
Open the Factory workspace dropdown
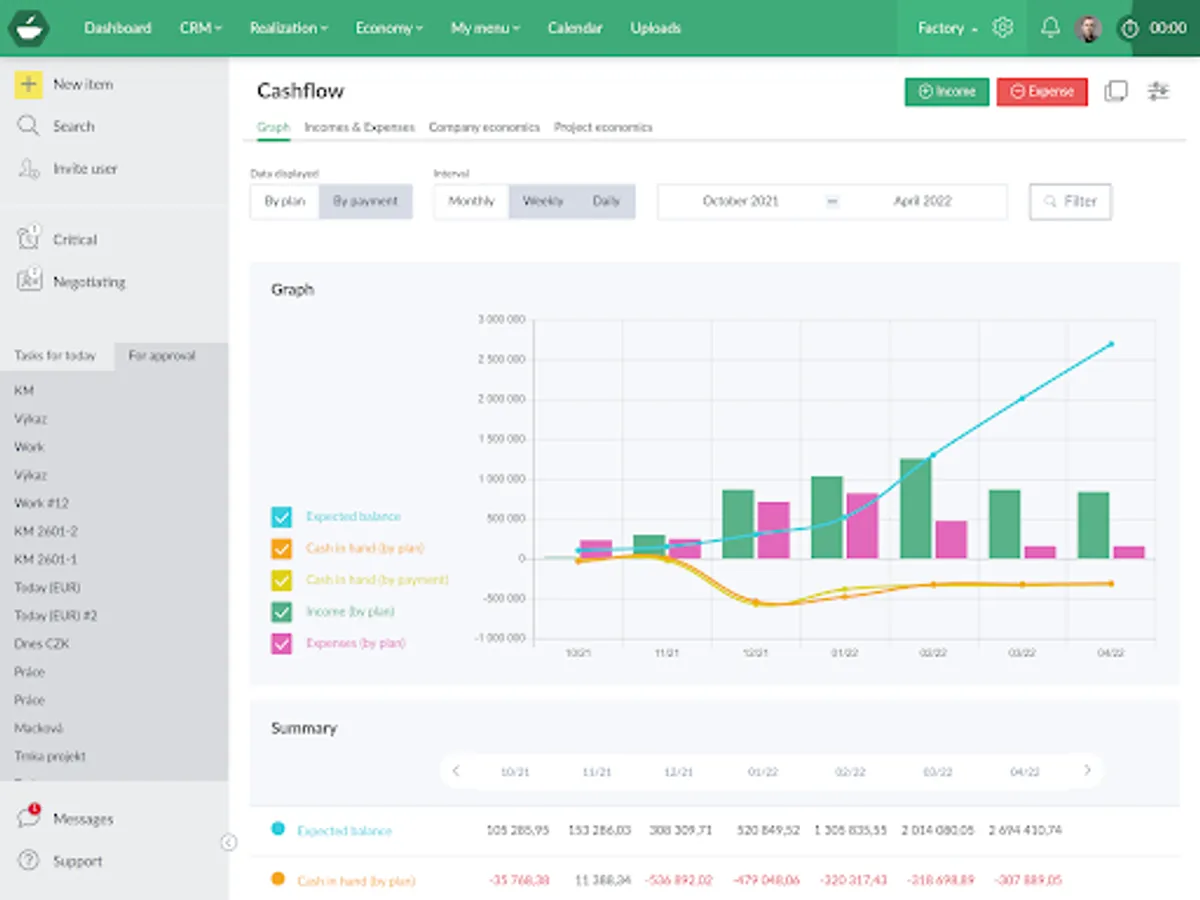point(948,28)
